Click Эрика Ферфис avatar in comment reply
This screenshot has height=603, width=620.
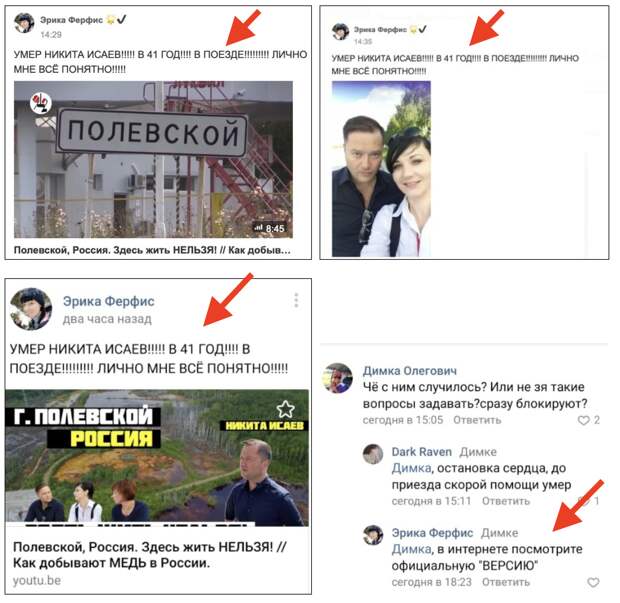click(x=373, y=535)
